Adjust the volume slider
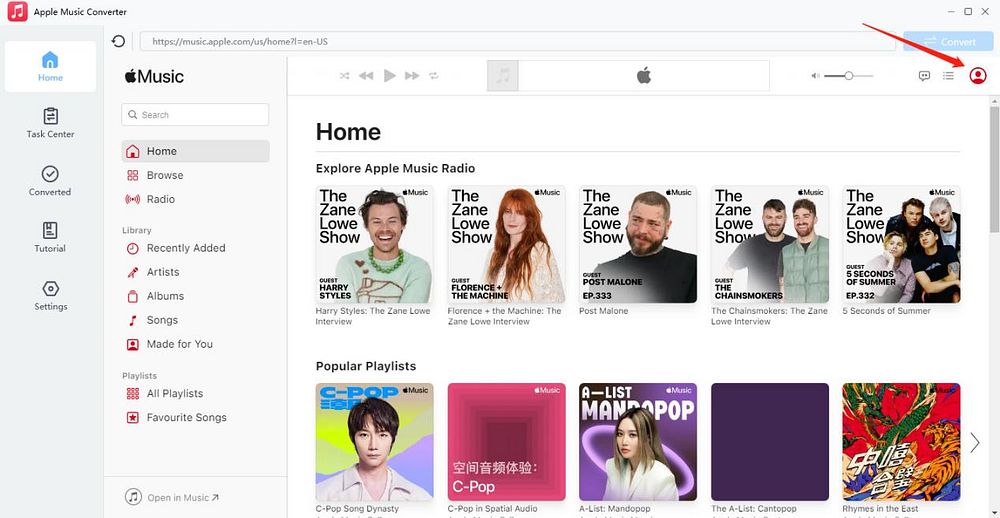This screenshot has width=1000, height=518. (849, 76)
